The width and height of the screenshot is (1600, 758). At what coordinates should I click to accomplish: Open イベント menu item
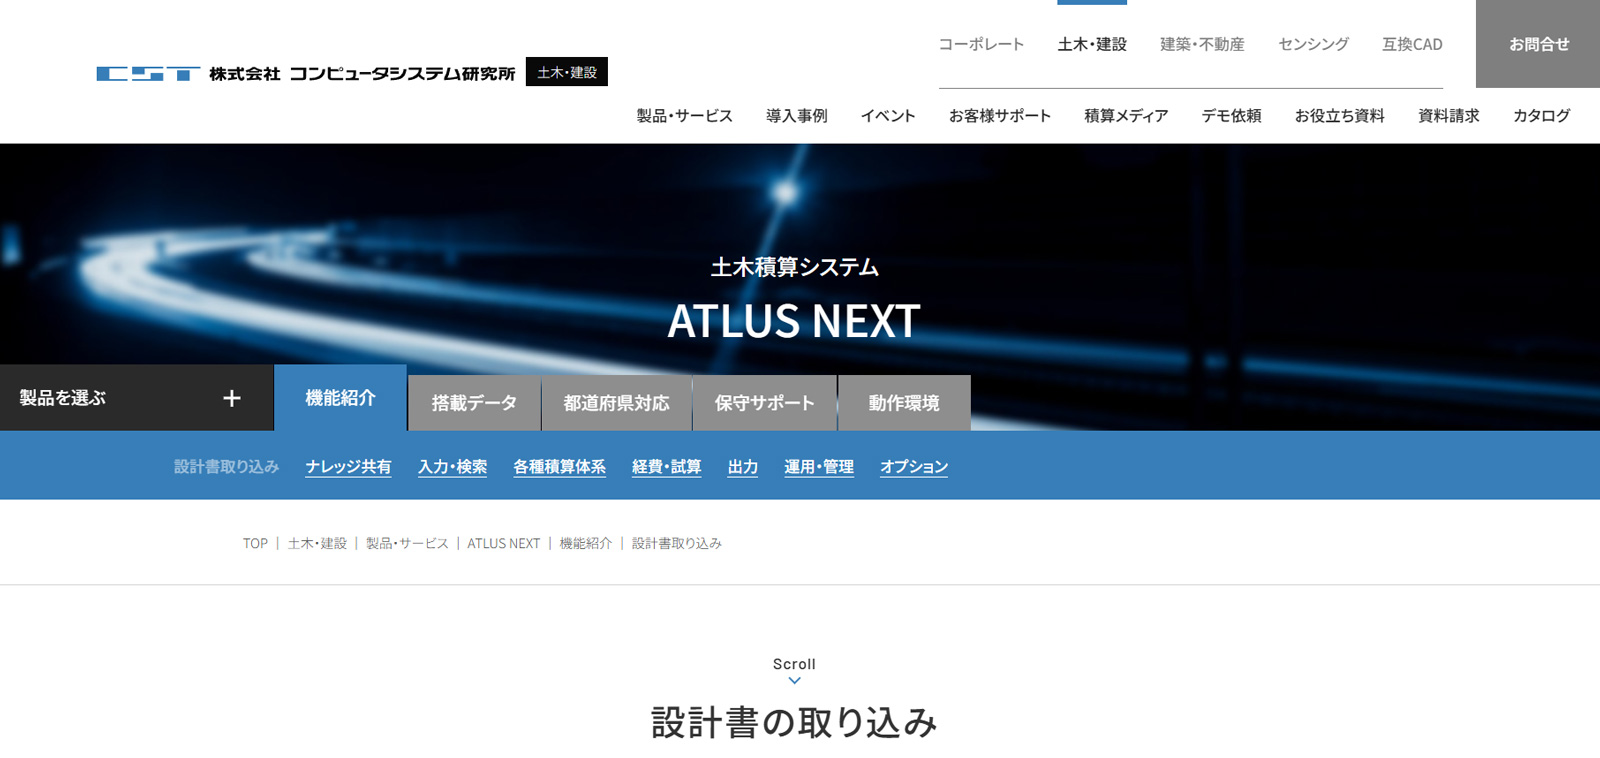tap(888, 116)
